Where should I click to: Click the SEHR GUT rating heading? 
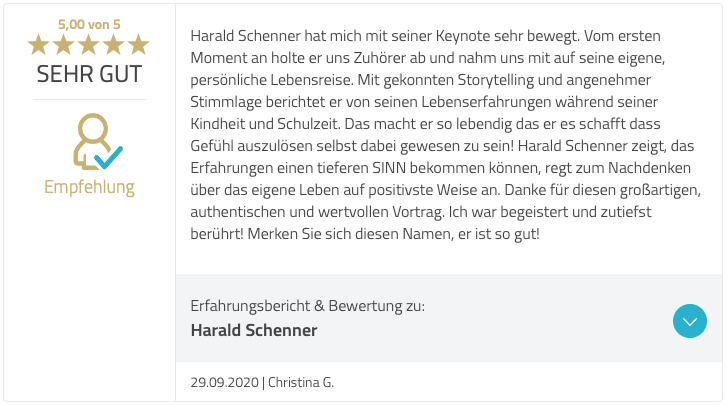[89, 74]
